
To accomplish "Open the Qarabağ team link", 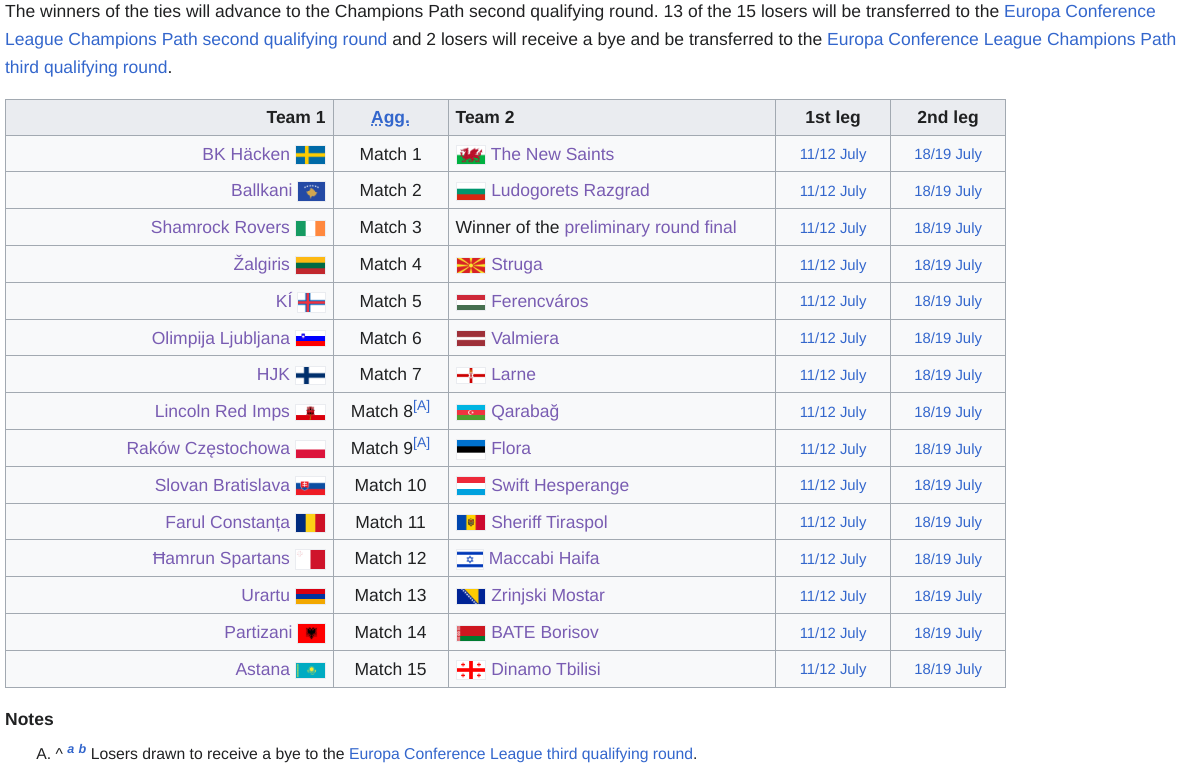I will 525,412.
